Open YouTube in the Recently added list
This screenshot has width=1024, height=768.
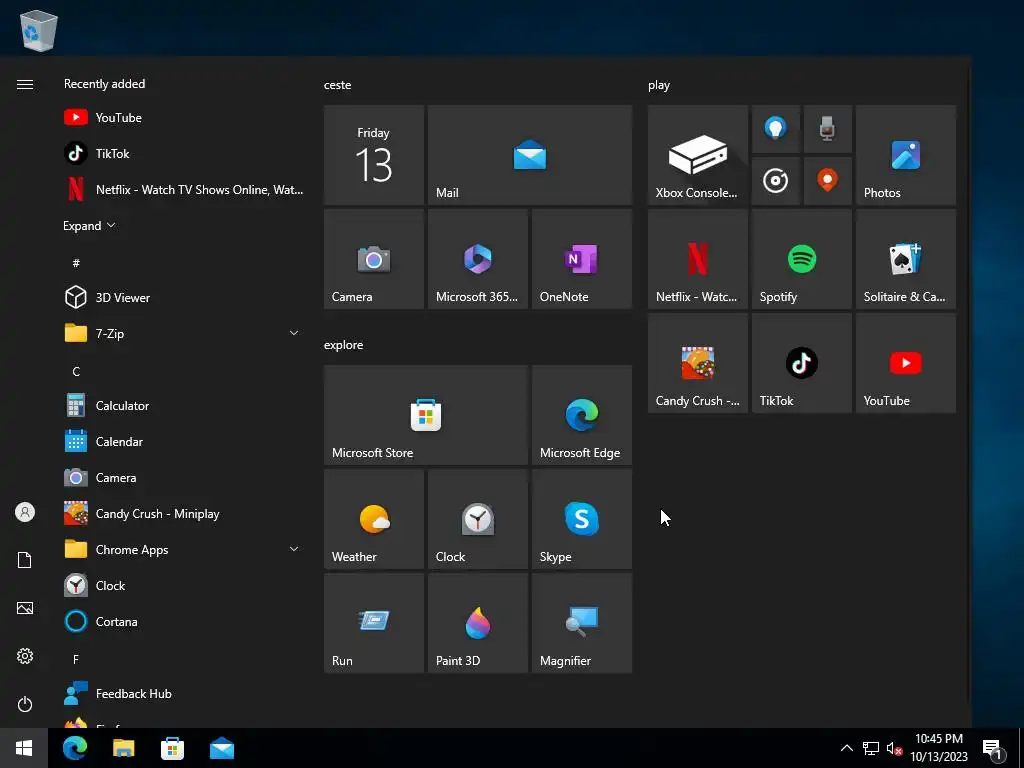point(183,118)
